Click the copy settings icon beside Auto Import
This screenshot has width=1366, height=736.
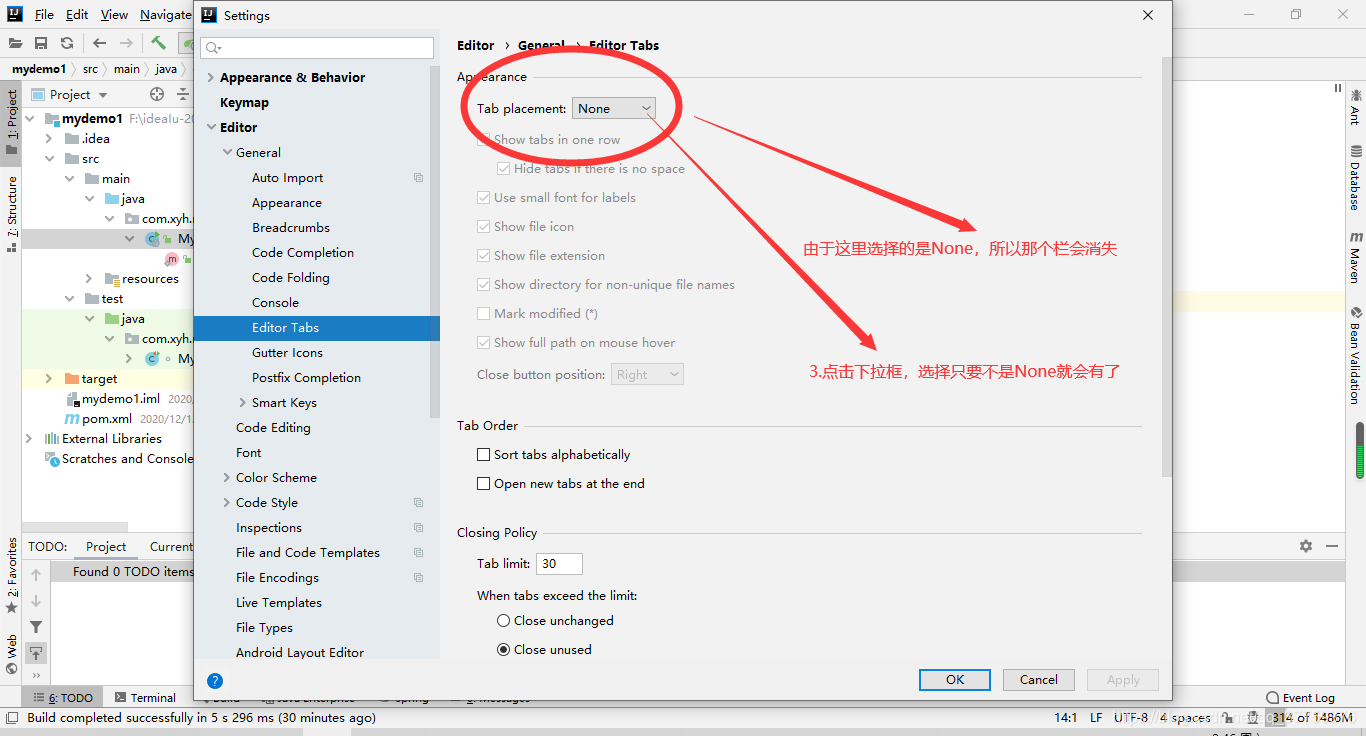(x=418, y=178)
